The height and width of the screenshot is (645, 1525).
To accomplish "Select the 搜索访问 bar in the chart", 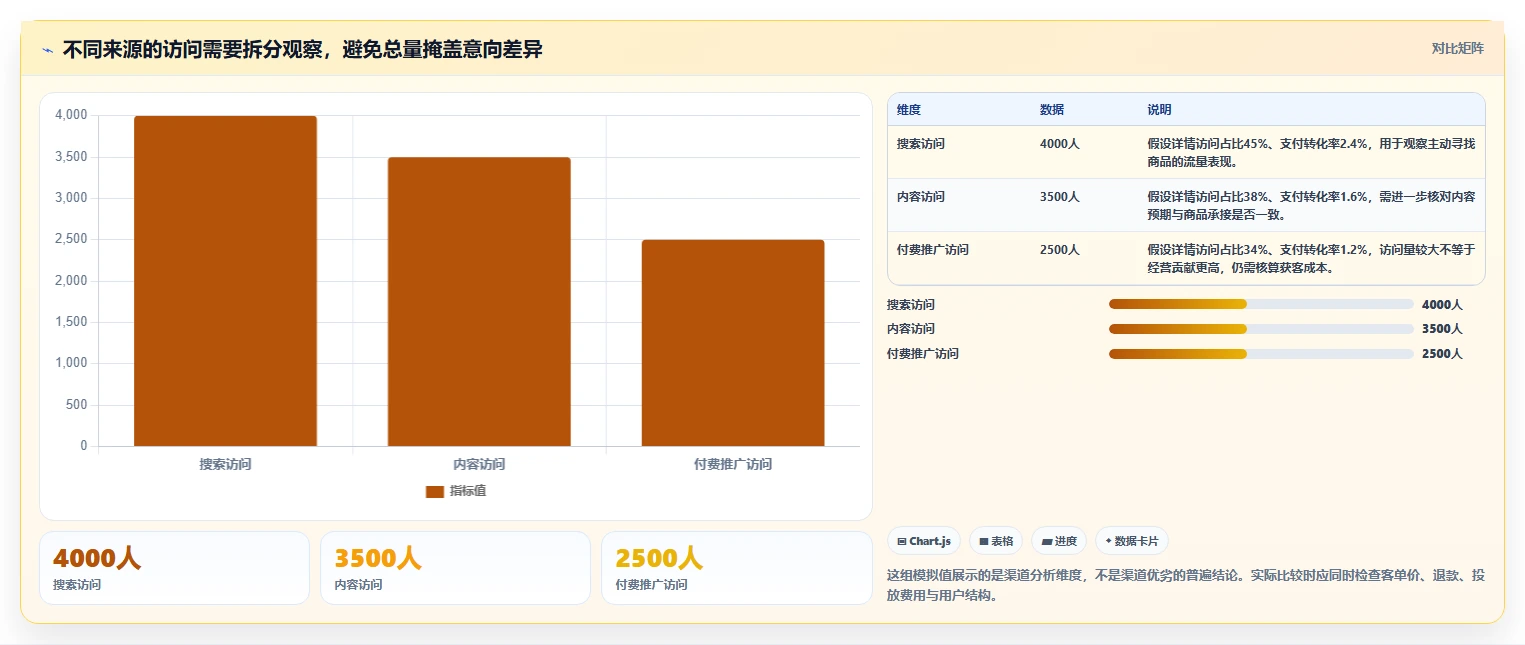I will click(225, 281).
